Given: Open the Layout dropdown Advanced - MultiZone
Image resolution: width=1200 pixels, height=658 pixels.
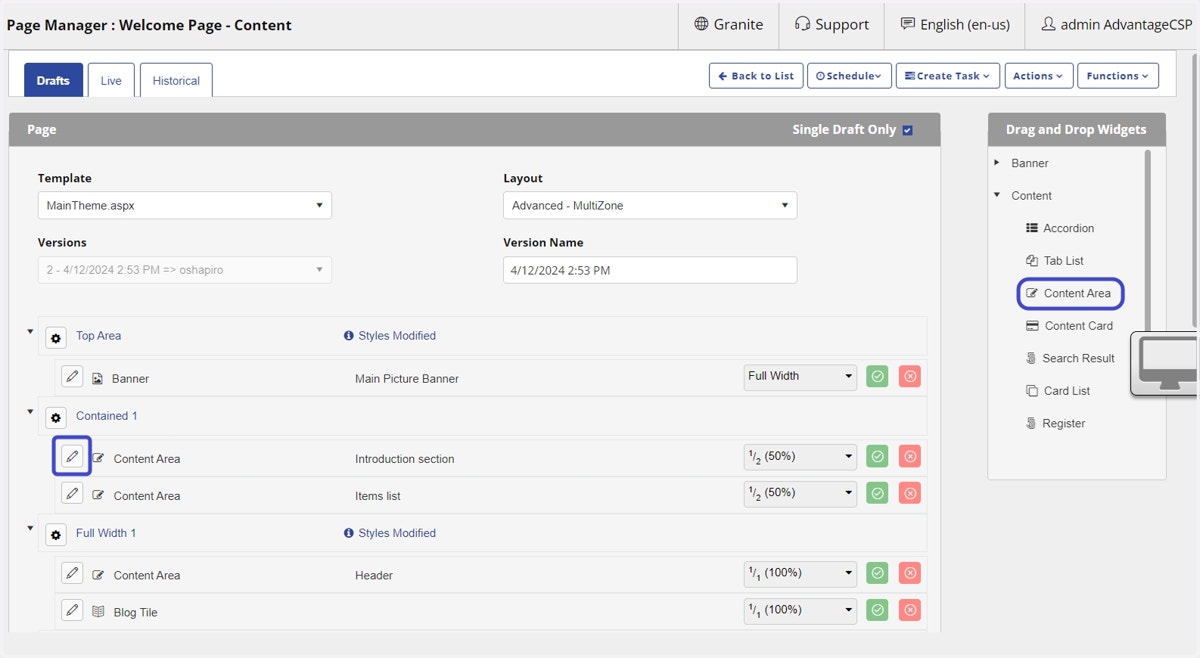Looking at the screenshot, I should click(x=650, y=205).
